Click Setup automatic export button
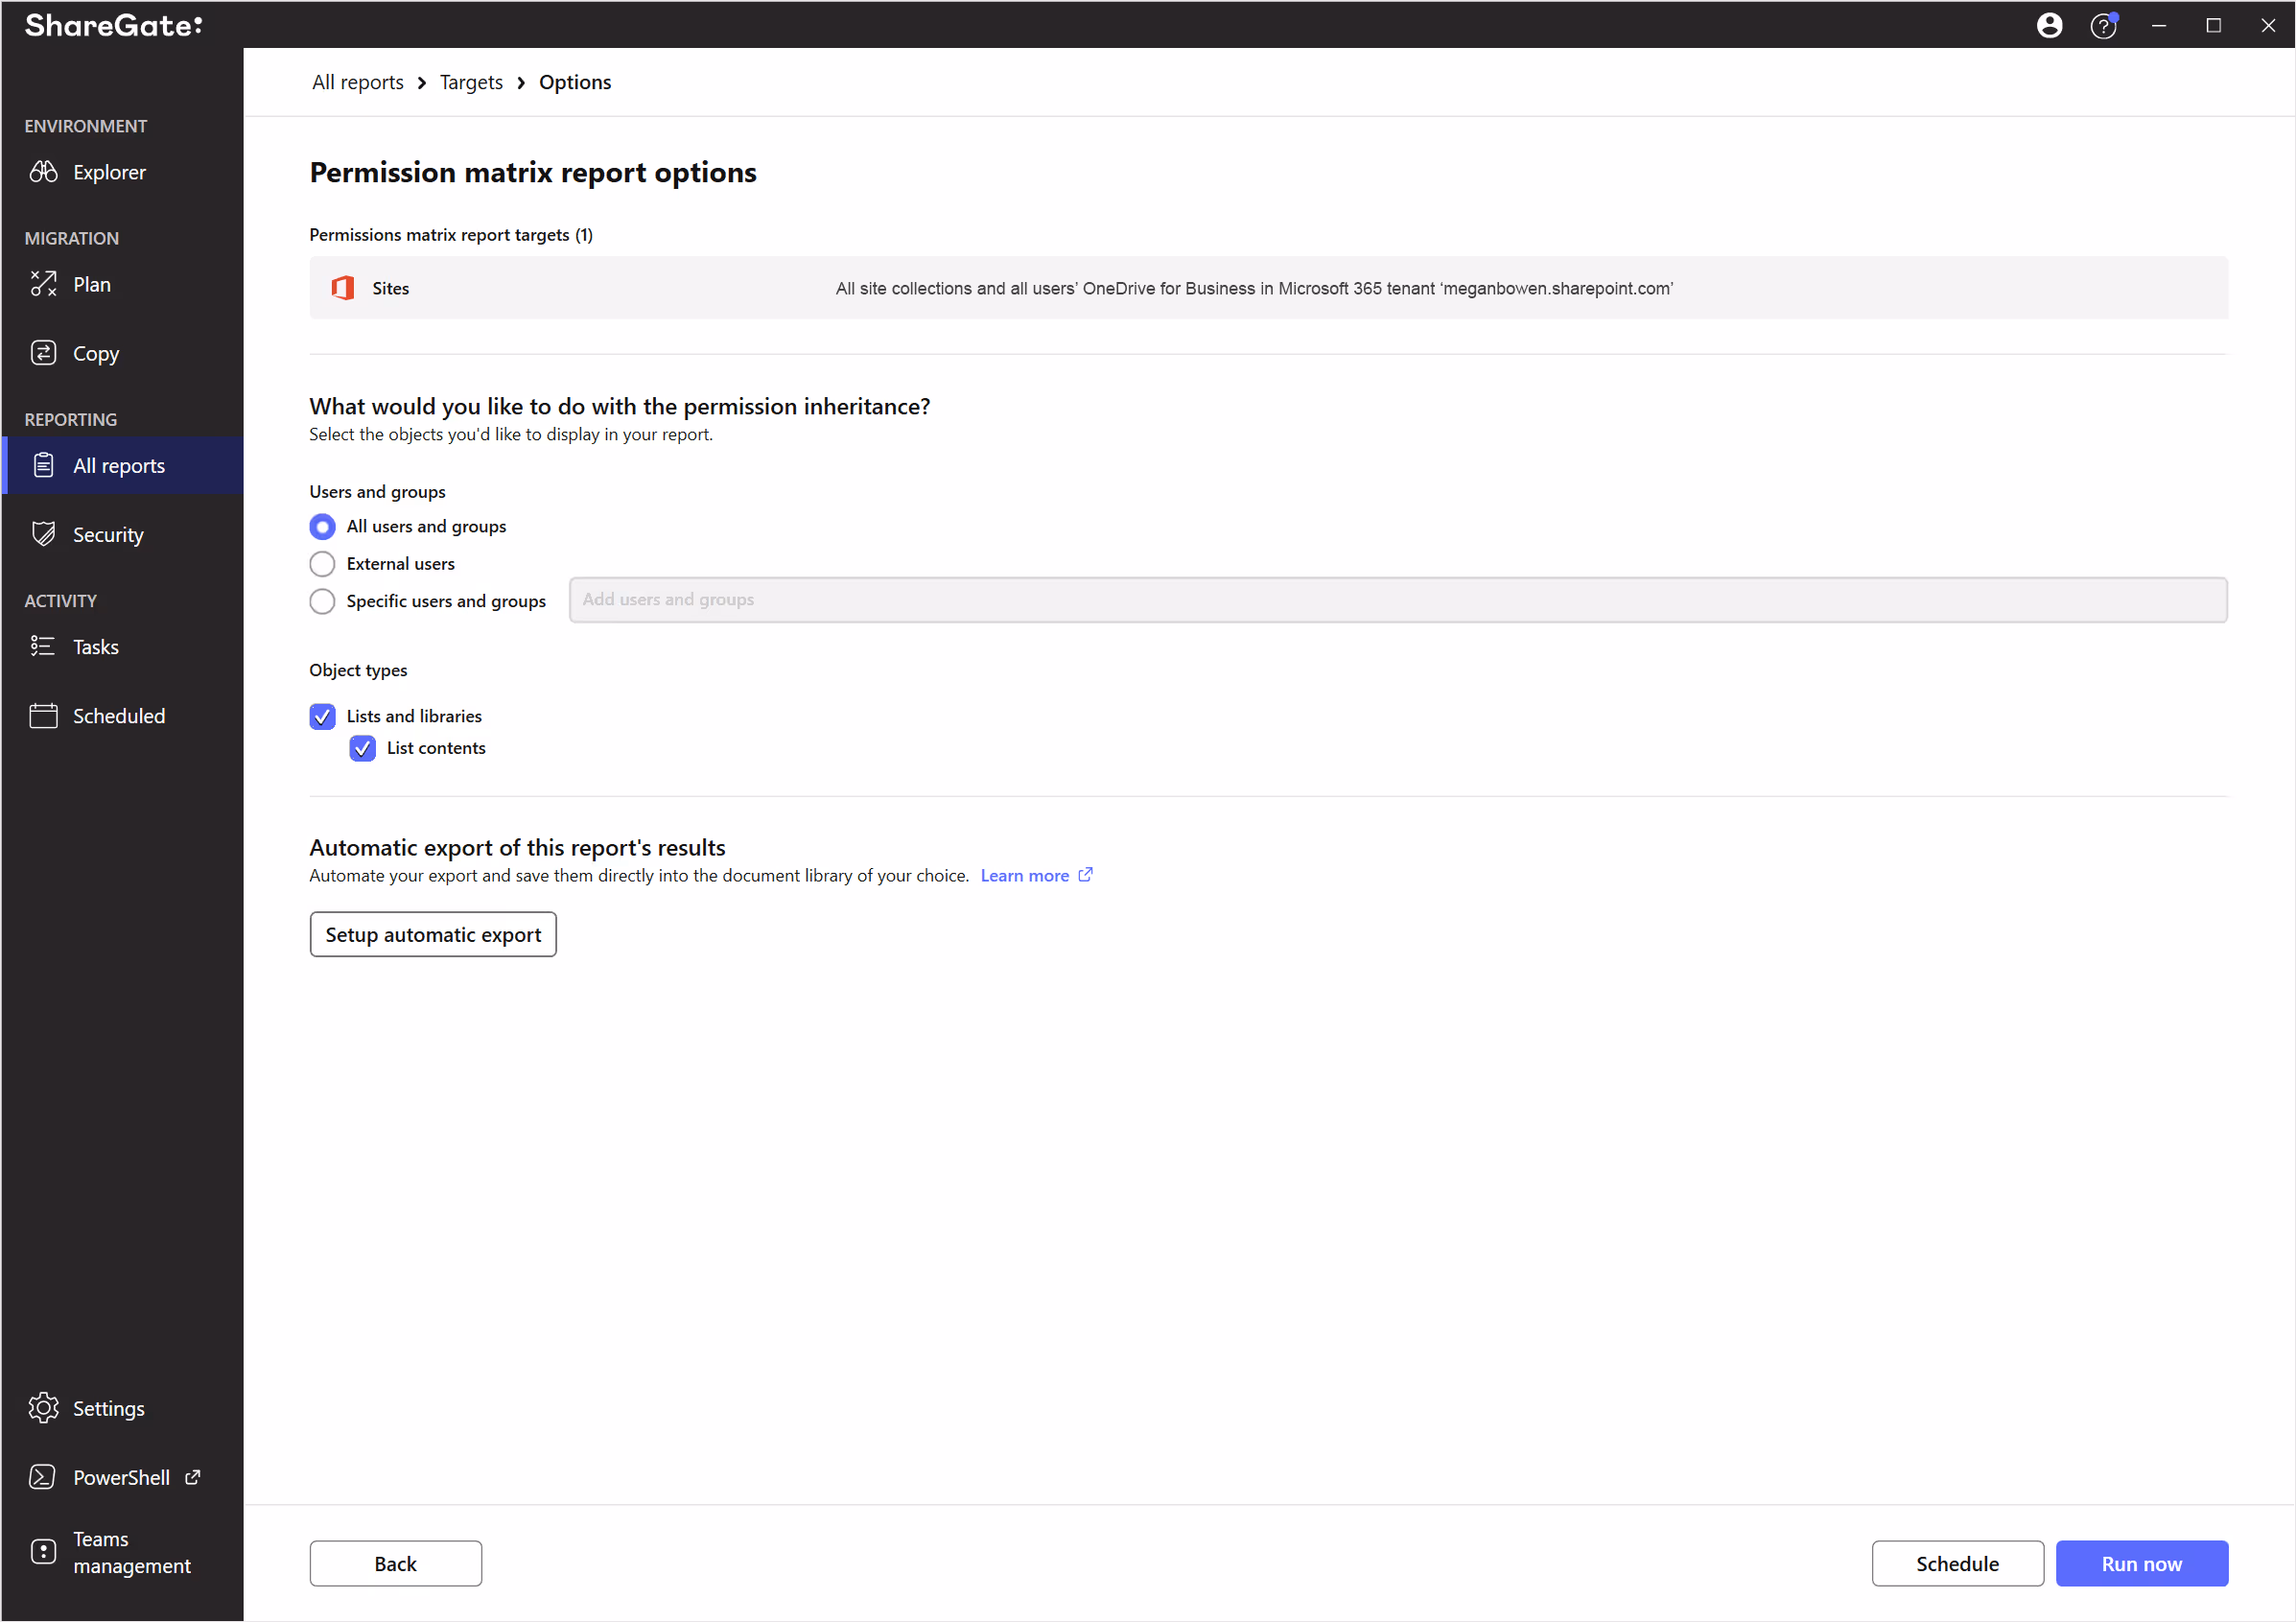This screenshot has height=1622, width=2296. point(432,934)
